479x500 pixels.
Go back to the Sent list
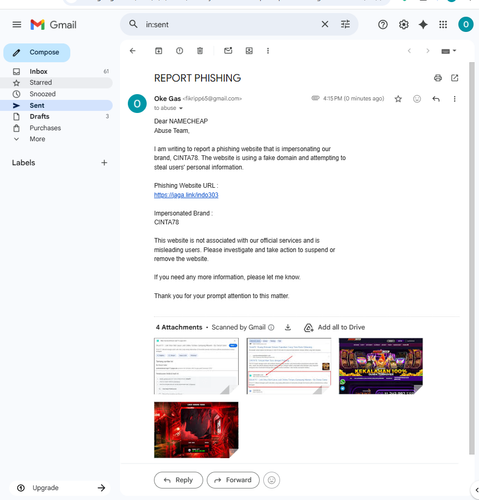pyautogui.click(x=133, y=51)
